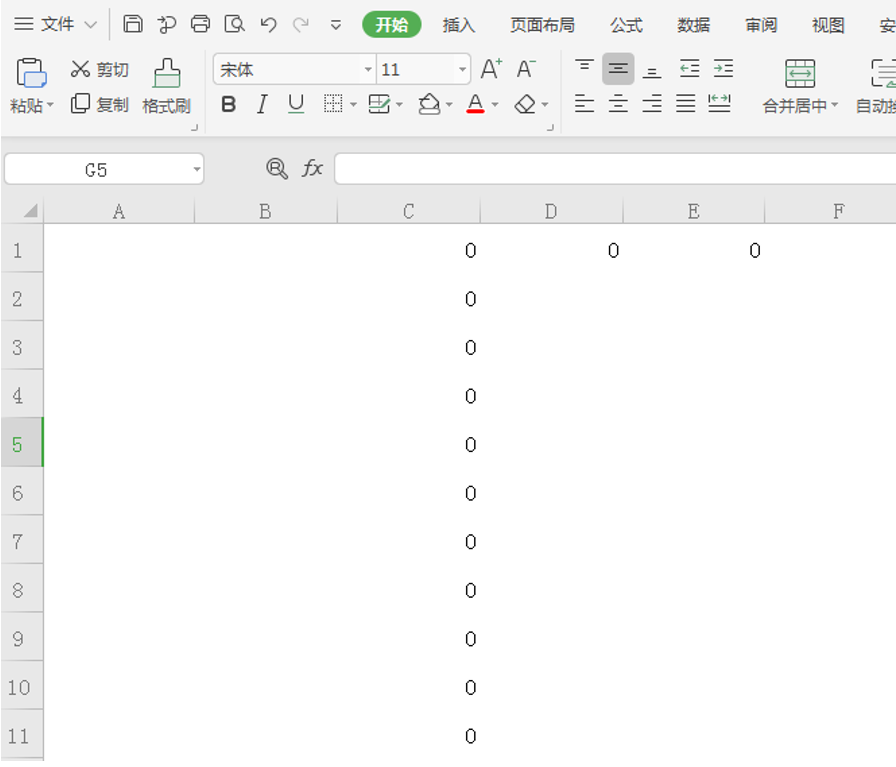The width and height of the screenshot is (896, 767).
Task: Select the Format Painter (格式刷) tool
Action: tap(166, 86)
